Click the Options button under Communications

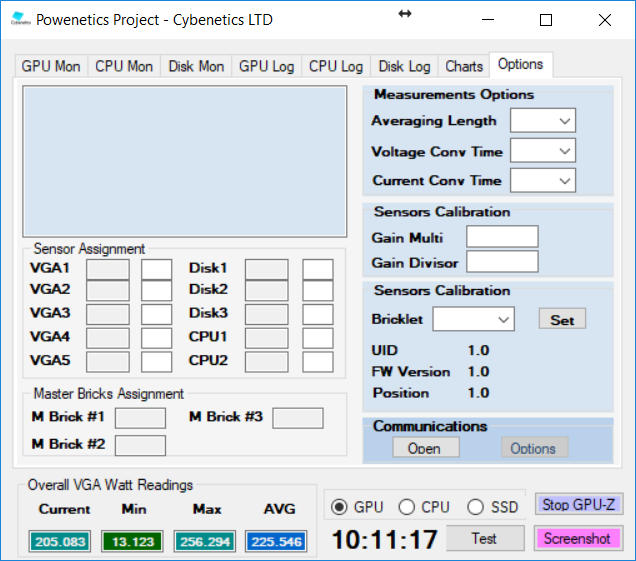535,447
